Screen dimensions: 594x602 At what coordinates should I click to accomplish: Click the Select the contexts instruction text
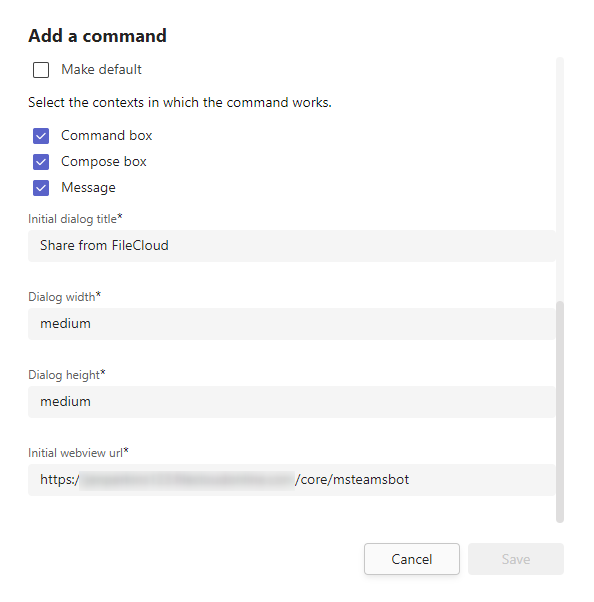[180, 103]
